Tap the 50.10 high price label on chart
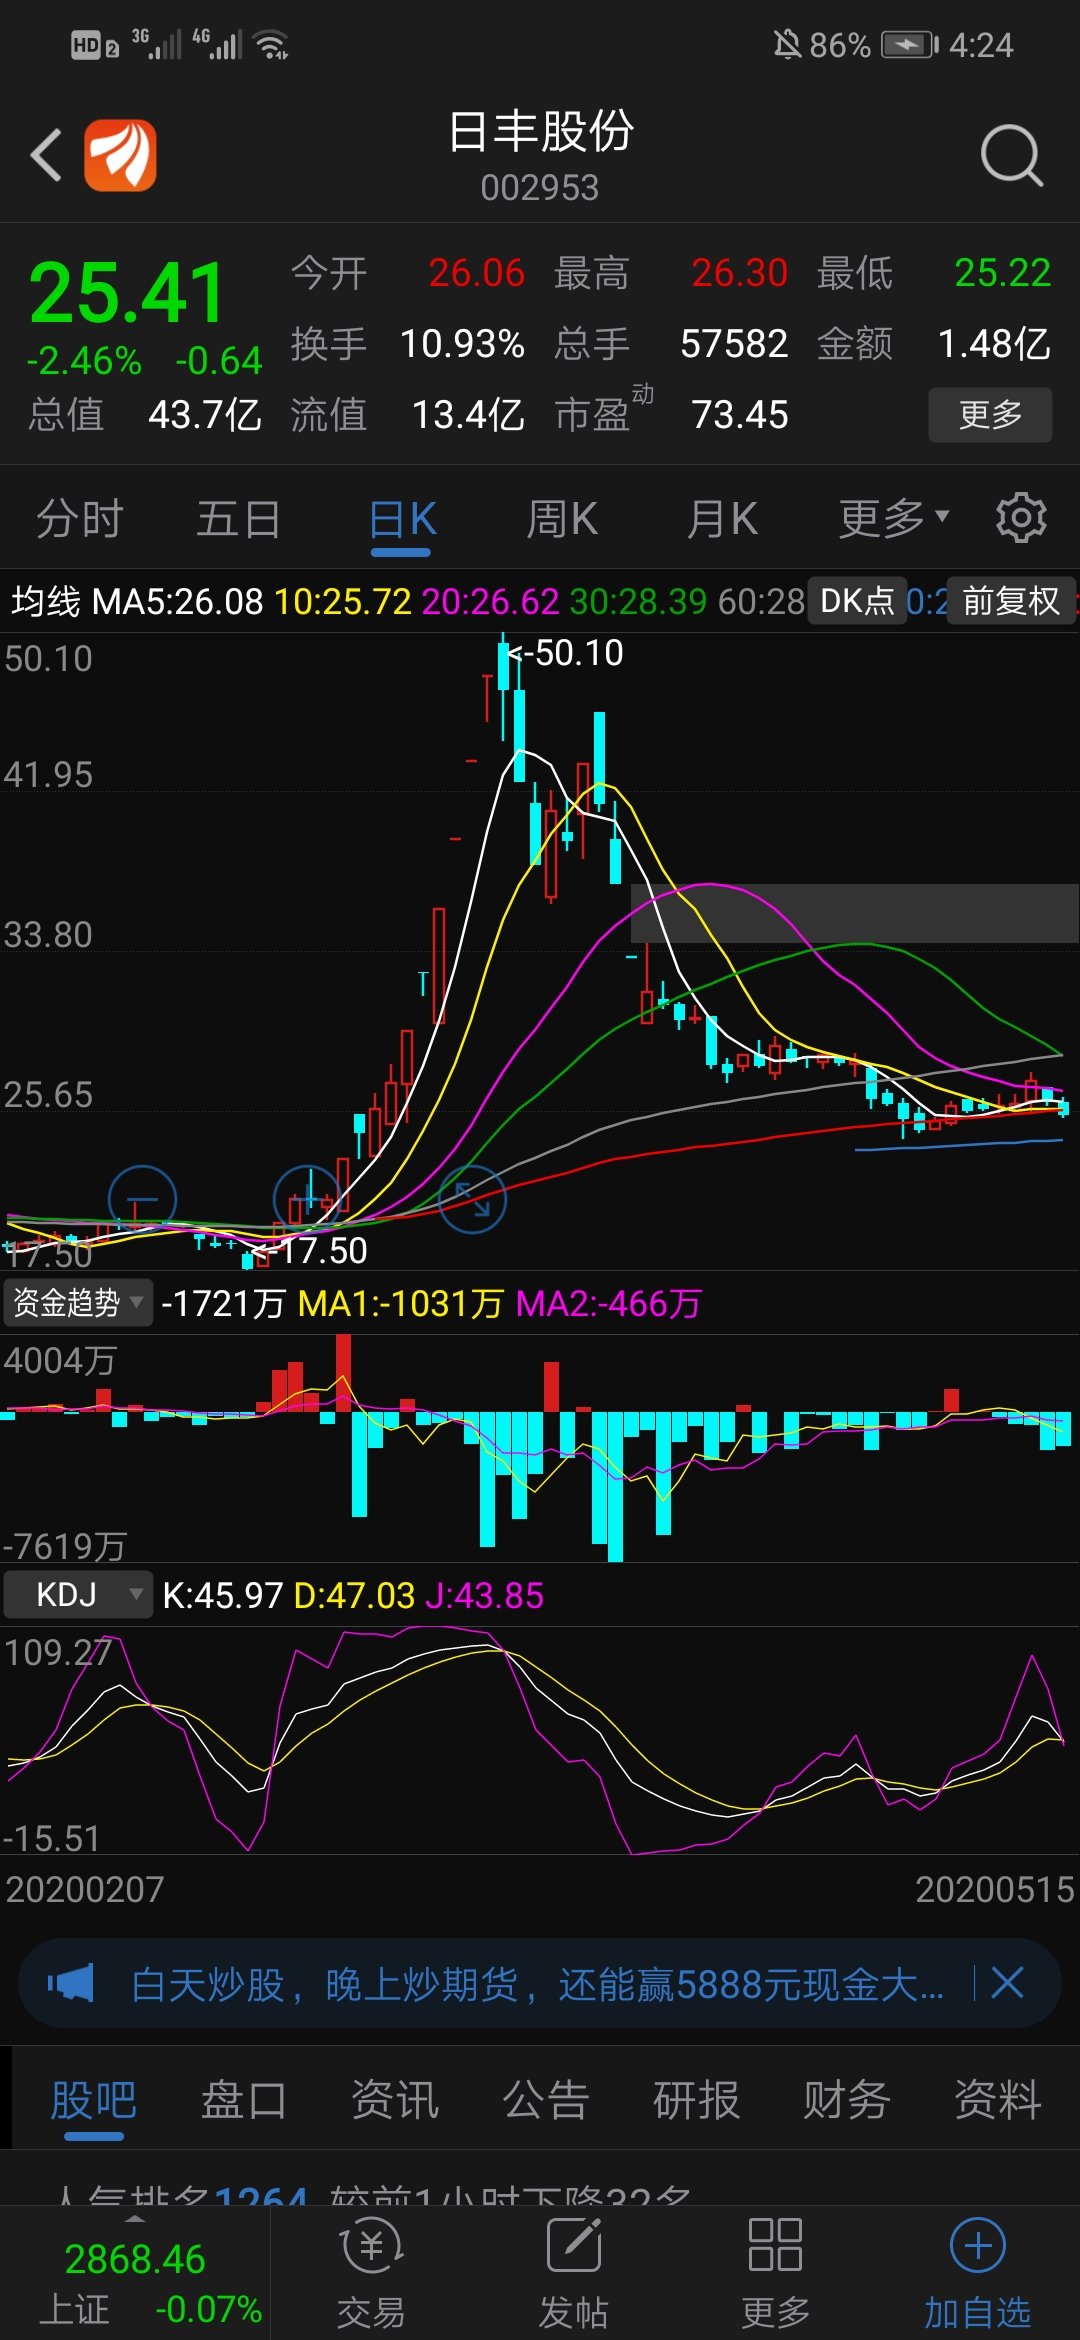1080x2340 pixels. (566, 653)
